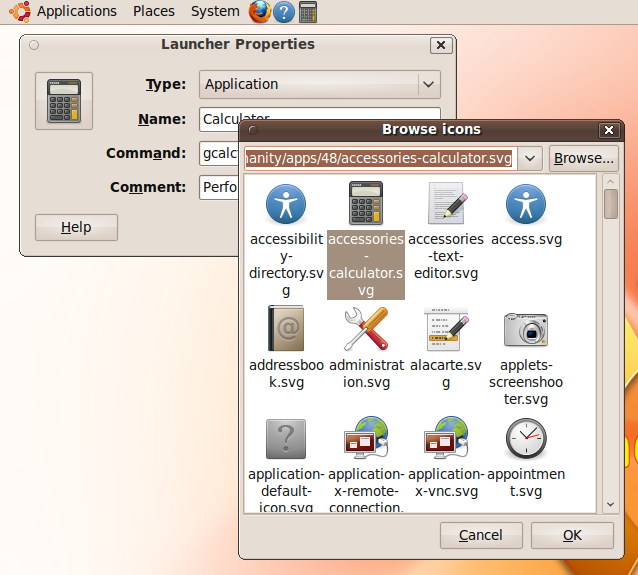Open the Applications menu
This screenshot has height=575, width=638.
tap(76, 11)
